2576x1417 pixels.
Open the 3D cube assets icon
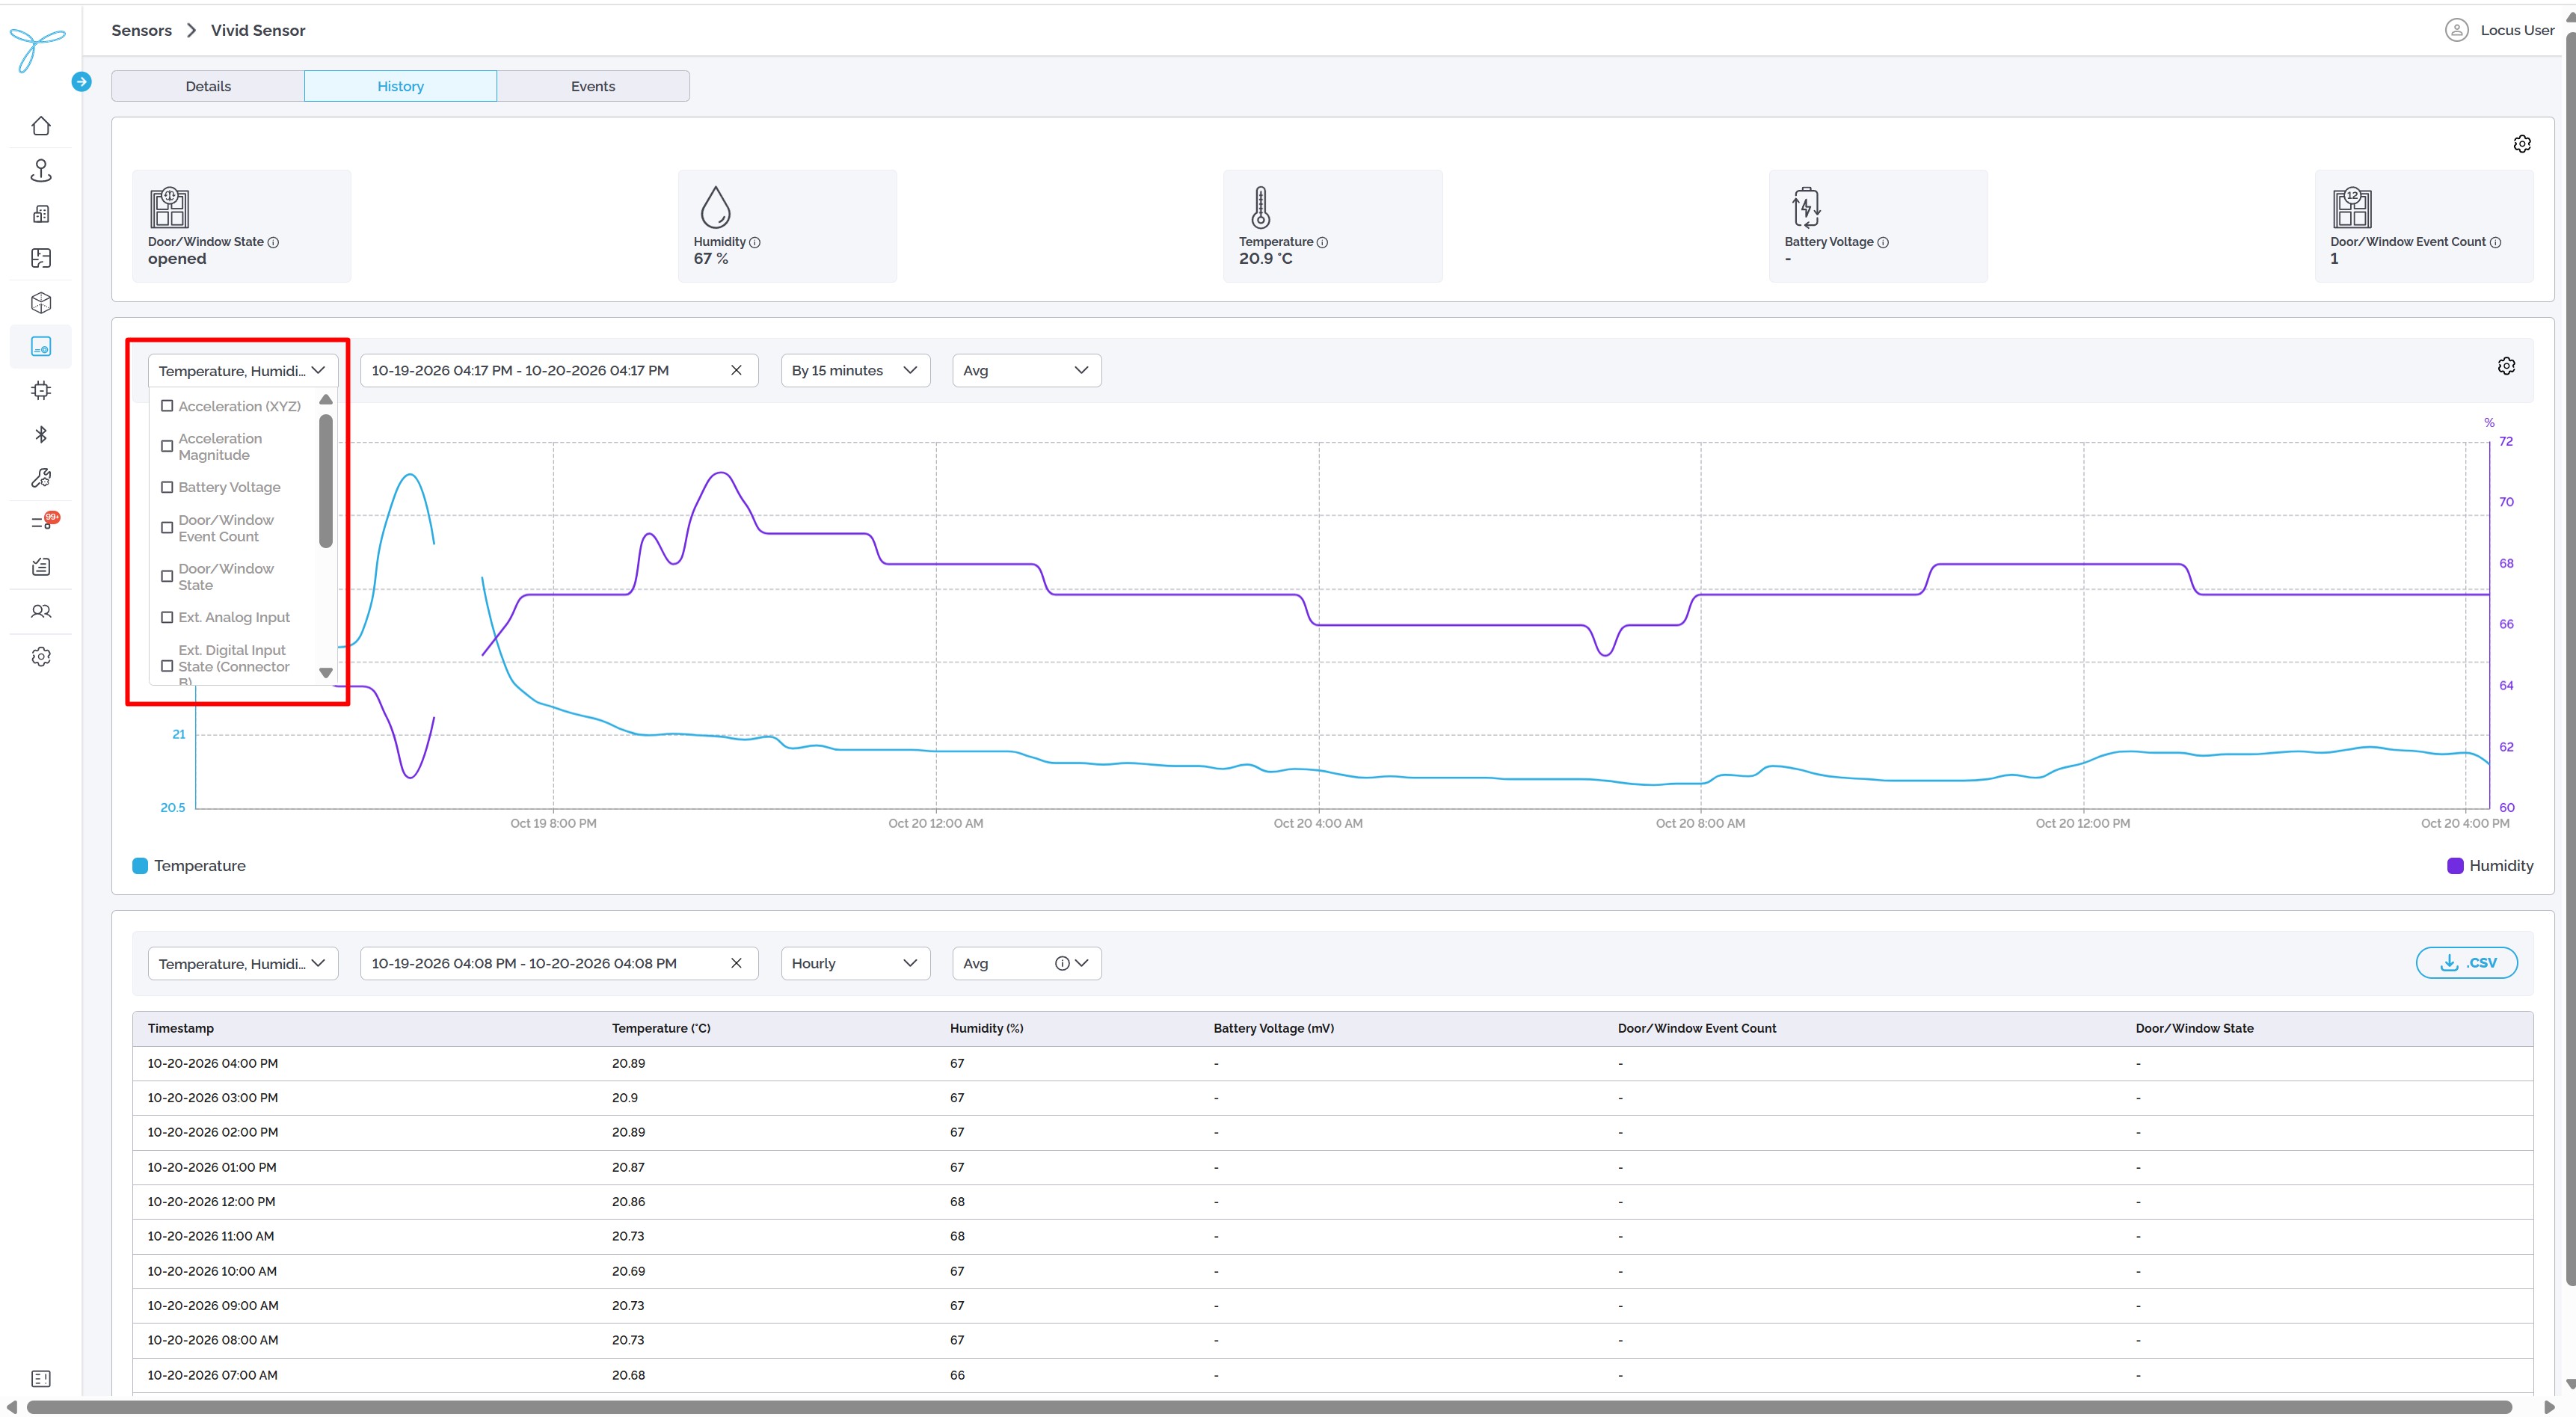point(41,302)
